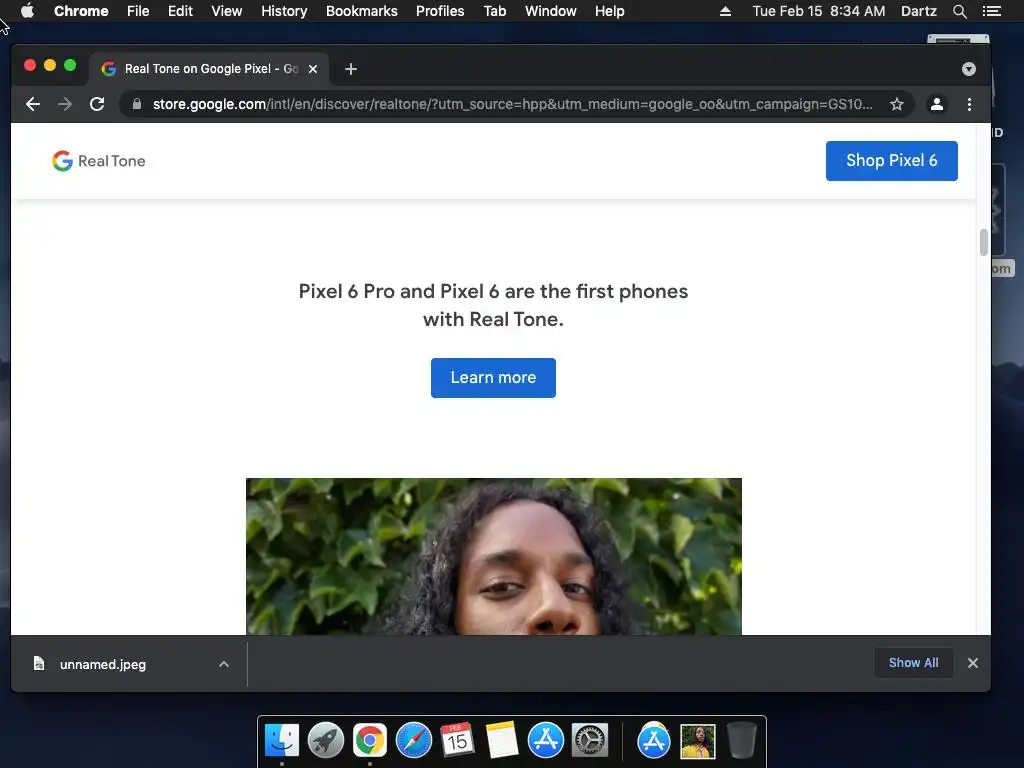Click the Shop Pixel 6 button
1024x768 pixels.
tap(891, 161)
